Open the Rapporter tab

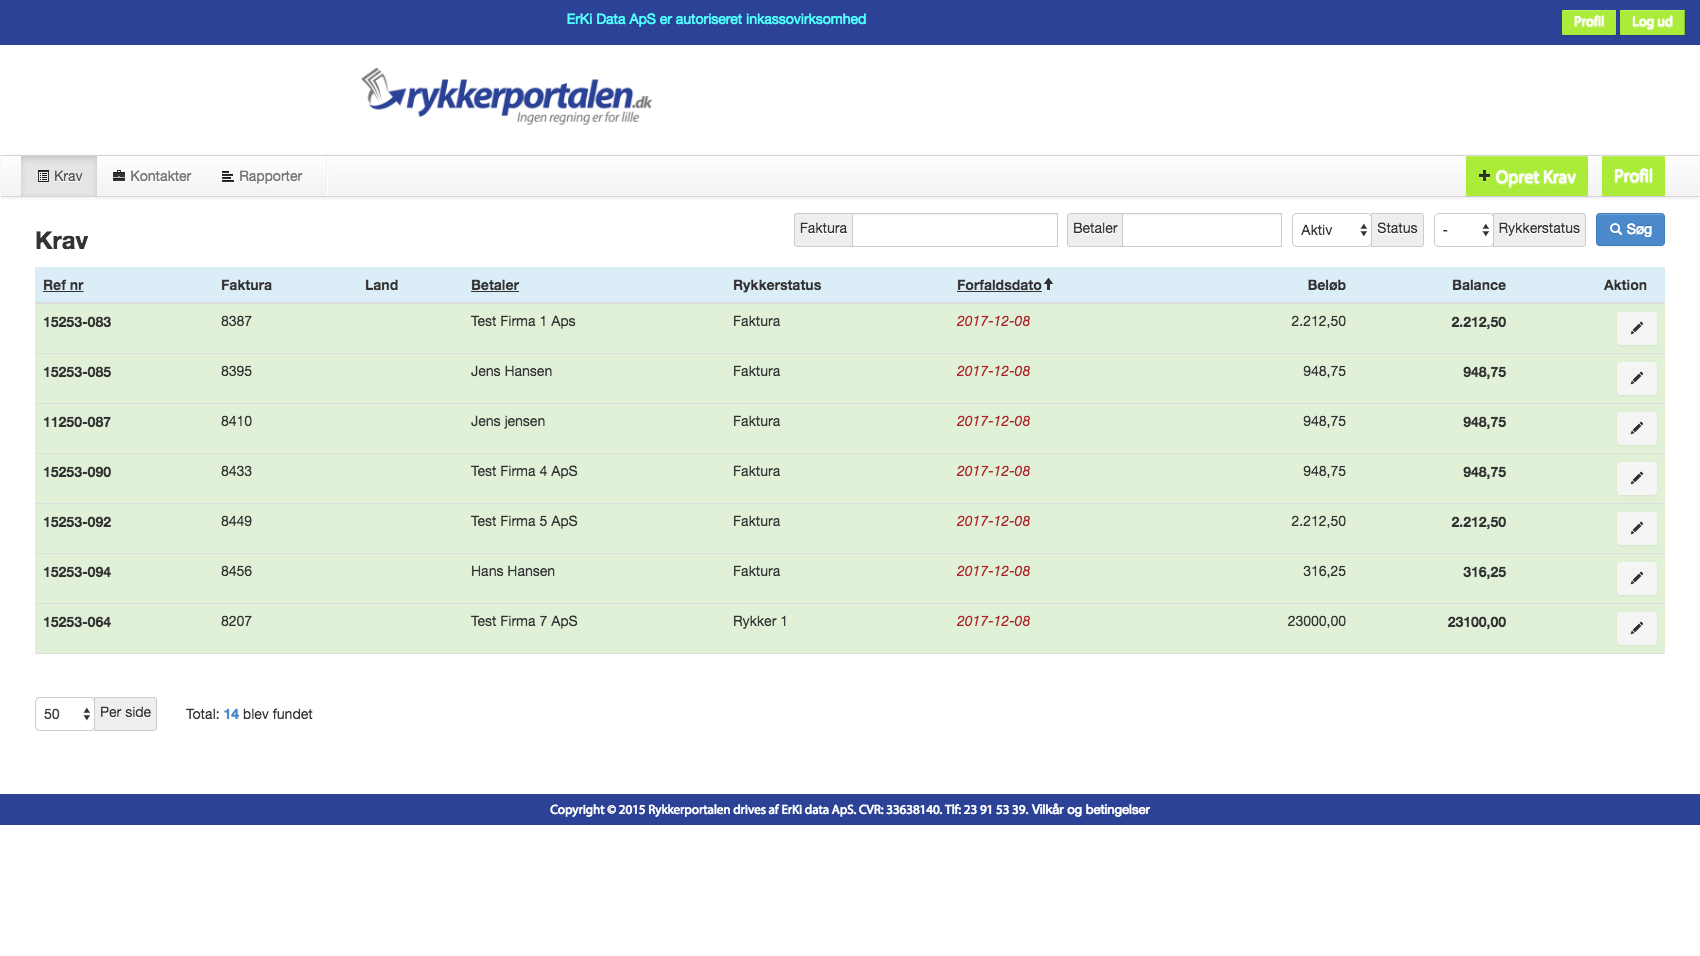pyautogui.click(x=271, y=175)
